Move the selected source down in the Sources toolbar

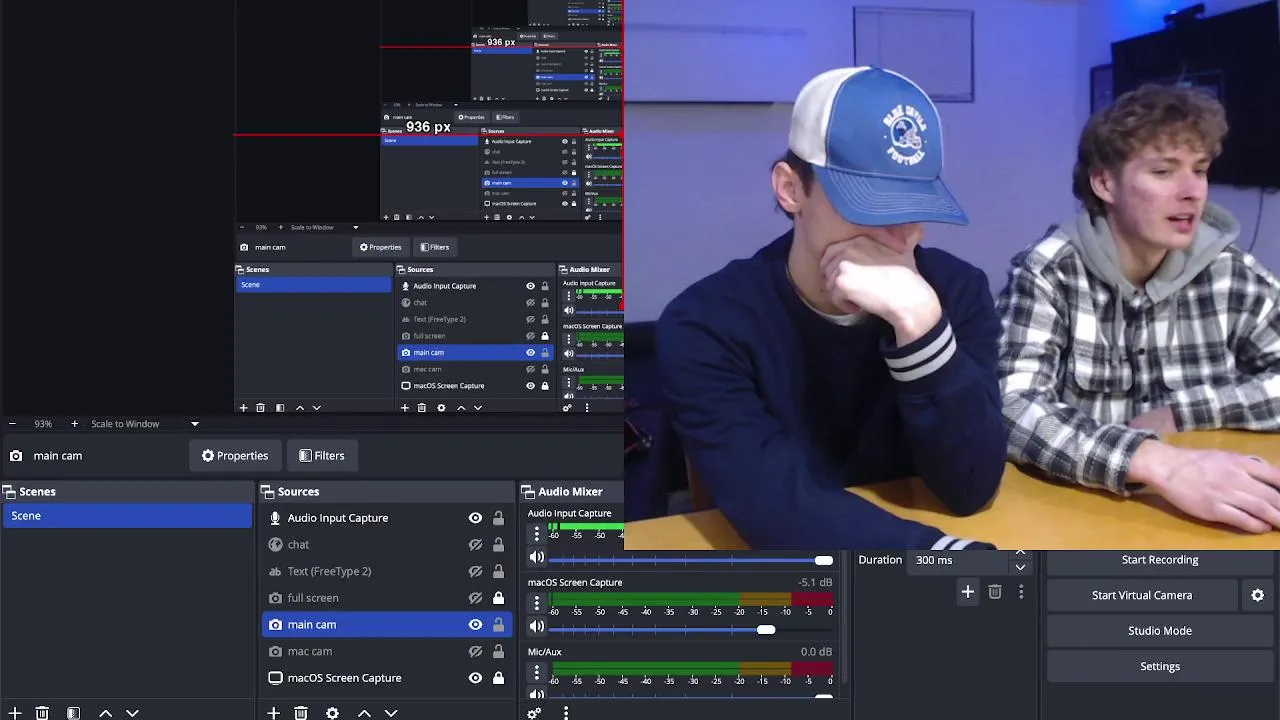391,713
